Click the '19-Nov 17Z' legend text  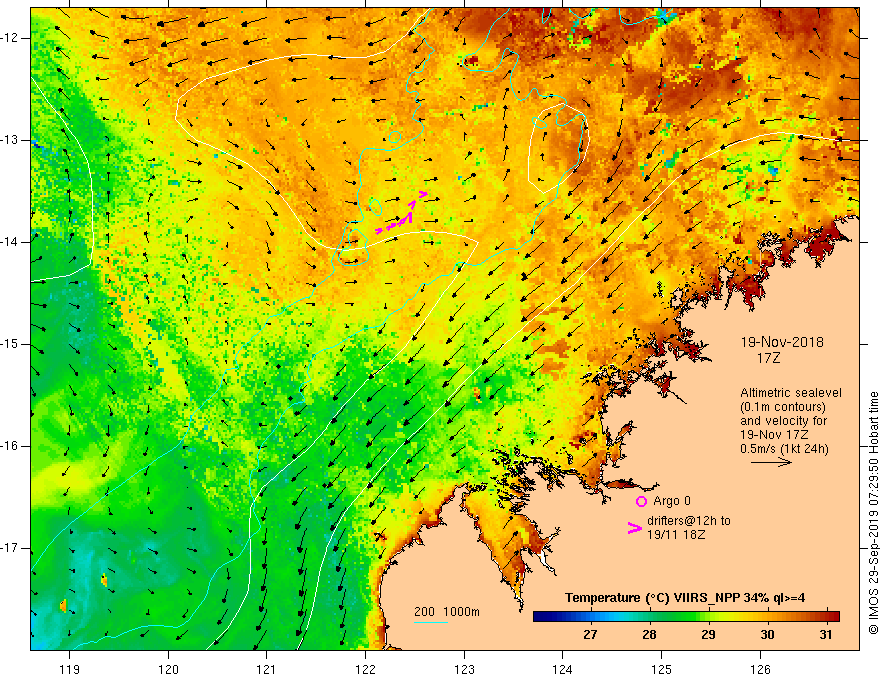coord(775,435)
